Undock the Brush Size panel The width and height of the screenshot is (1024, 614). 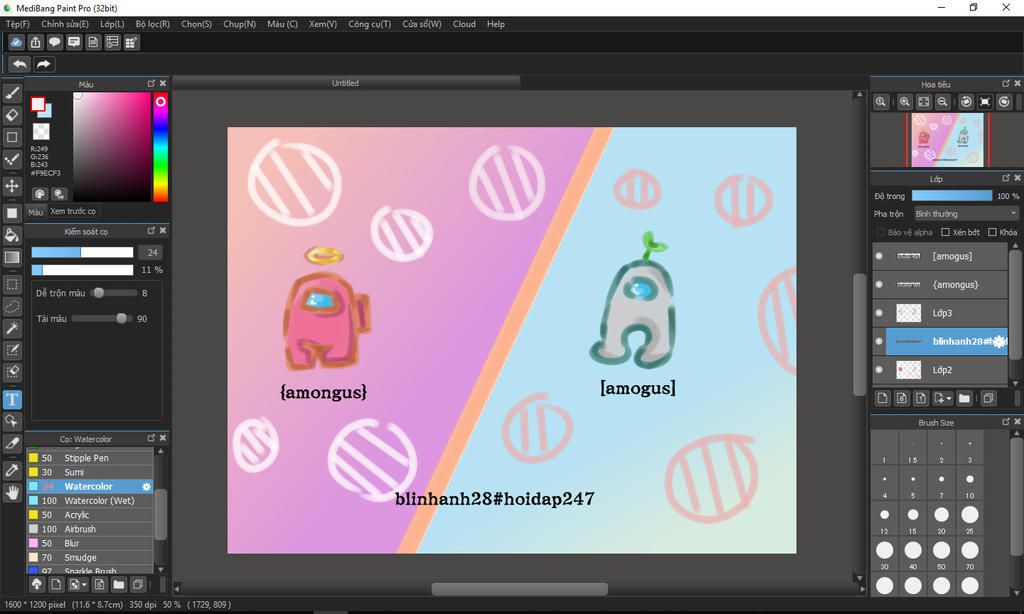(x=1006, y=422)
